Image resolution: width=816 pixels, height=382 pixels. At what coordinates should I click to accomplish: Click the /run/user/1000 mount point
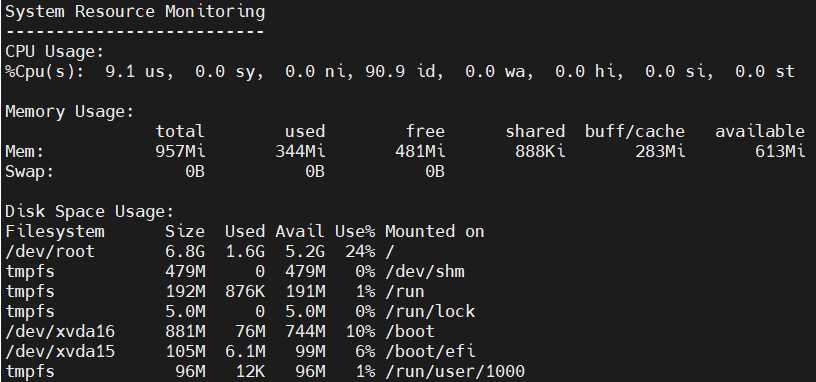[x=455, y=371]
